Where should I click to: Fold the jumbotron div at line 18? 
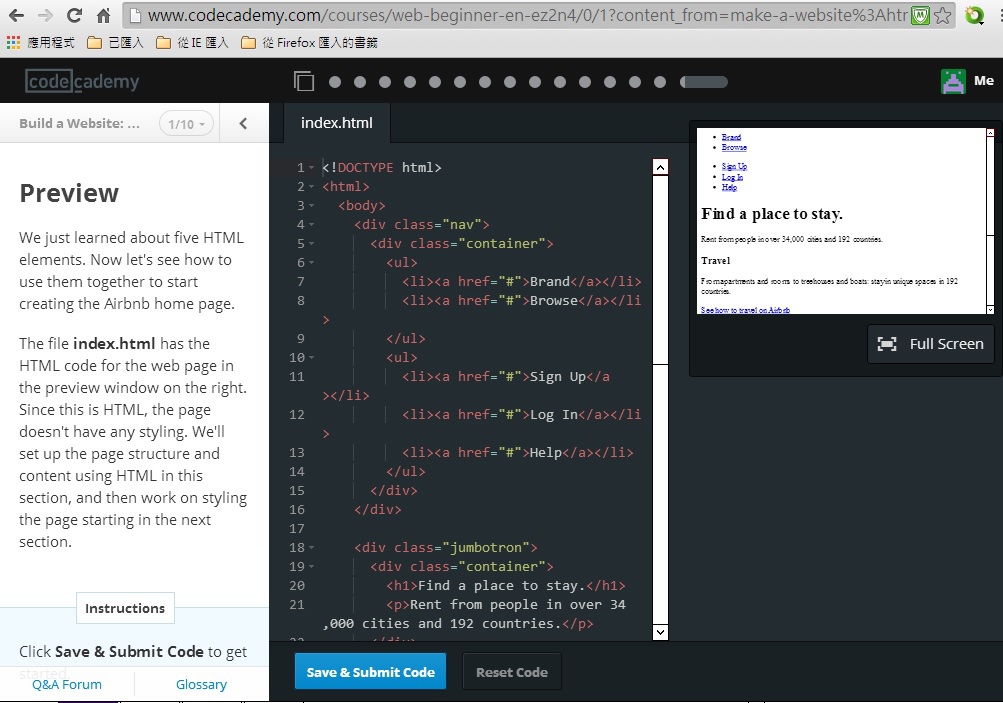point(312,548)
